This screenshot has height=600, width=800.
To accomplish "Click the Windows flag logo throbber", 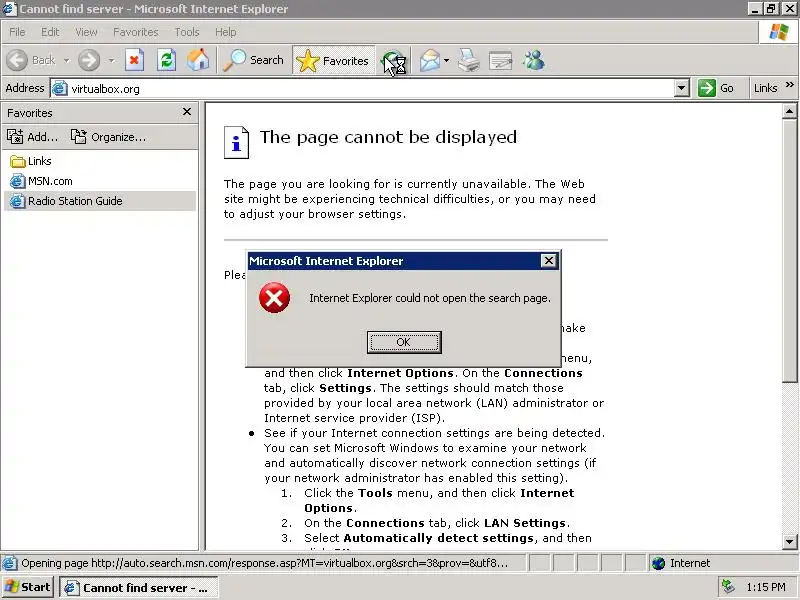I will (779, 32).
